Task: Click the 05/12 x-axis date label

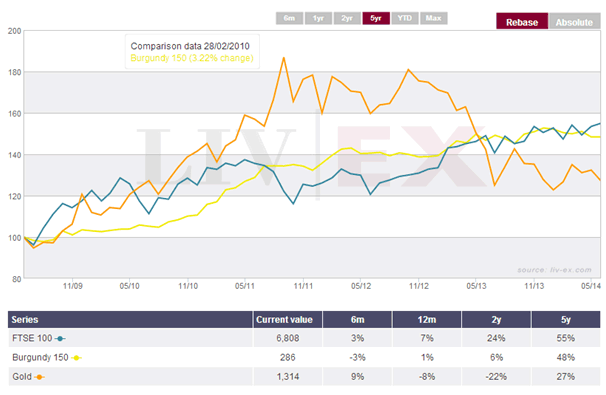Action: click(361, 286)
